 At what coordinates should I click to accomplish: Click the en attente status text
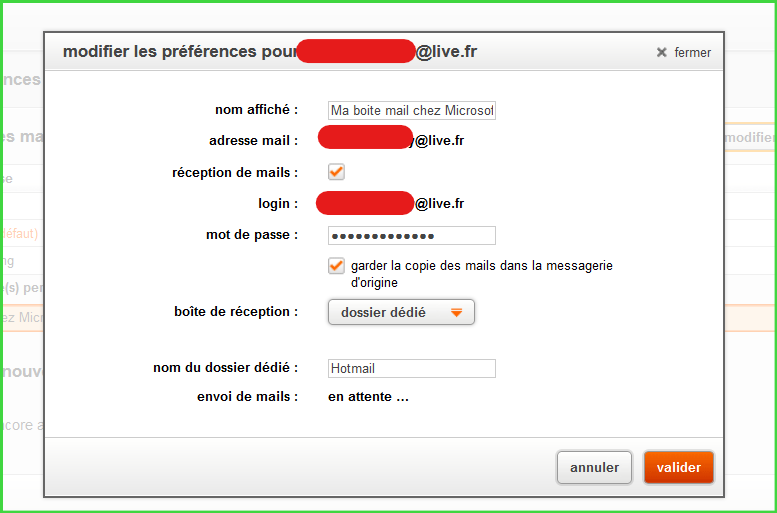point(369,397)
